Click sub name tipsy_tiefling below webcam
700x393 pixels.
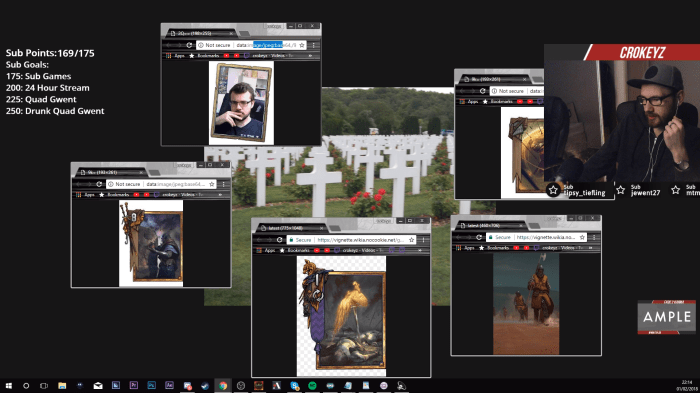(x=584, y=193)
